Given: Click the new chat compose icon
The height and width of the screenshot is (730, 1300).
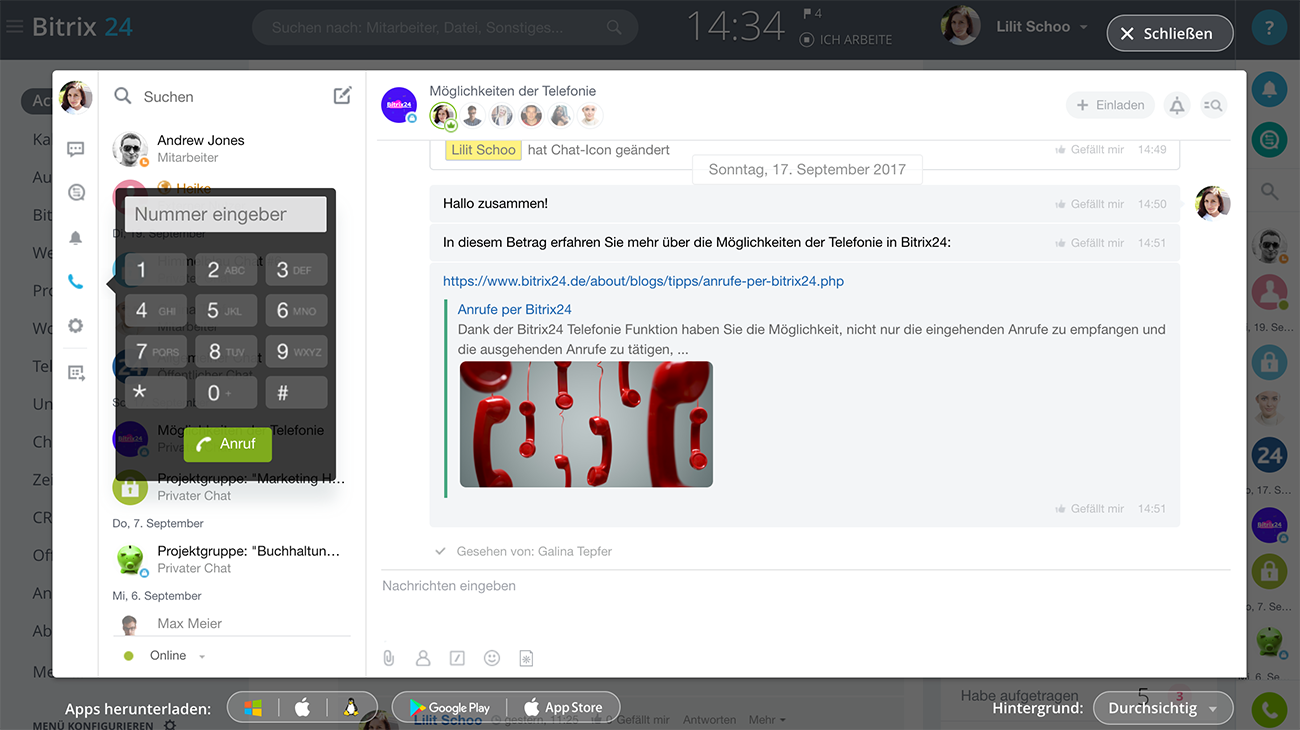Looking at the screenshot, I should tap(342, 96).
